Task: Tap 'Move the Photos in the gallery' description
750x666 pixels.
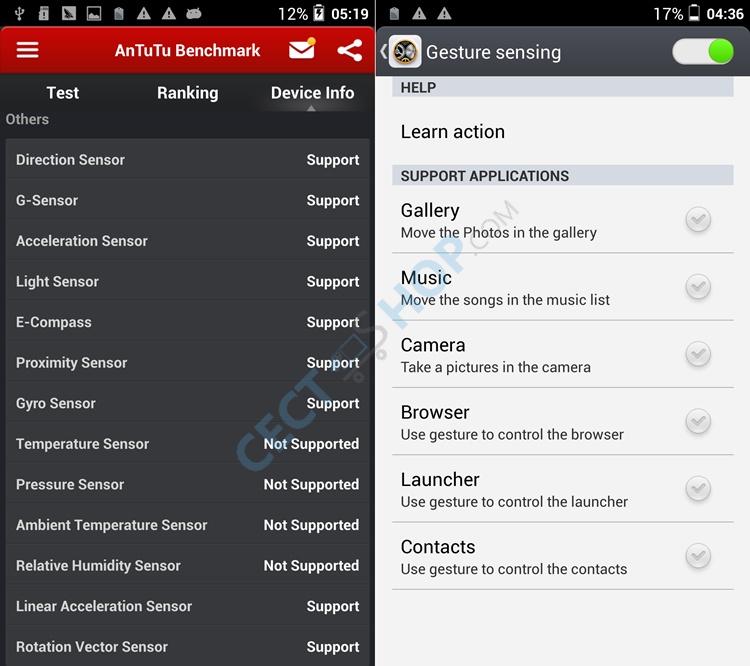Action: tap(499, 233)
